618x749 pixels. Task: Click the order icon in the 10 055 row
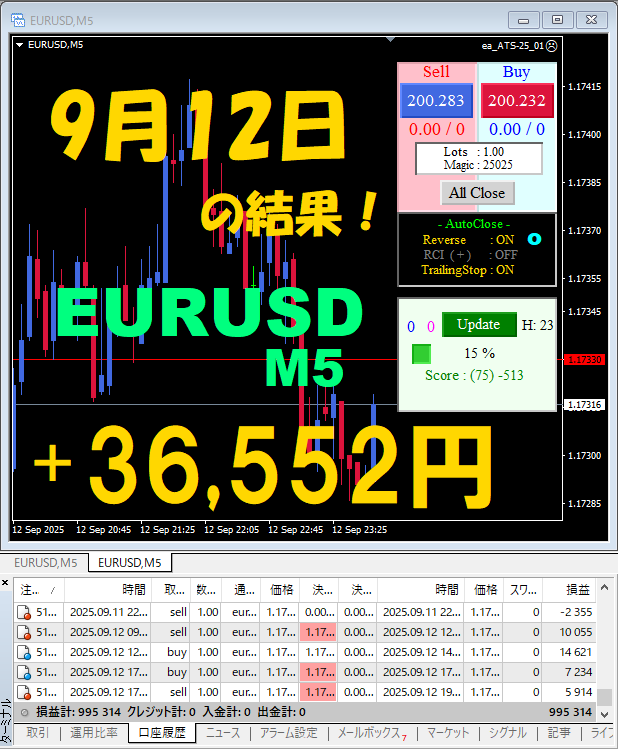point(24,632)
